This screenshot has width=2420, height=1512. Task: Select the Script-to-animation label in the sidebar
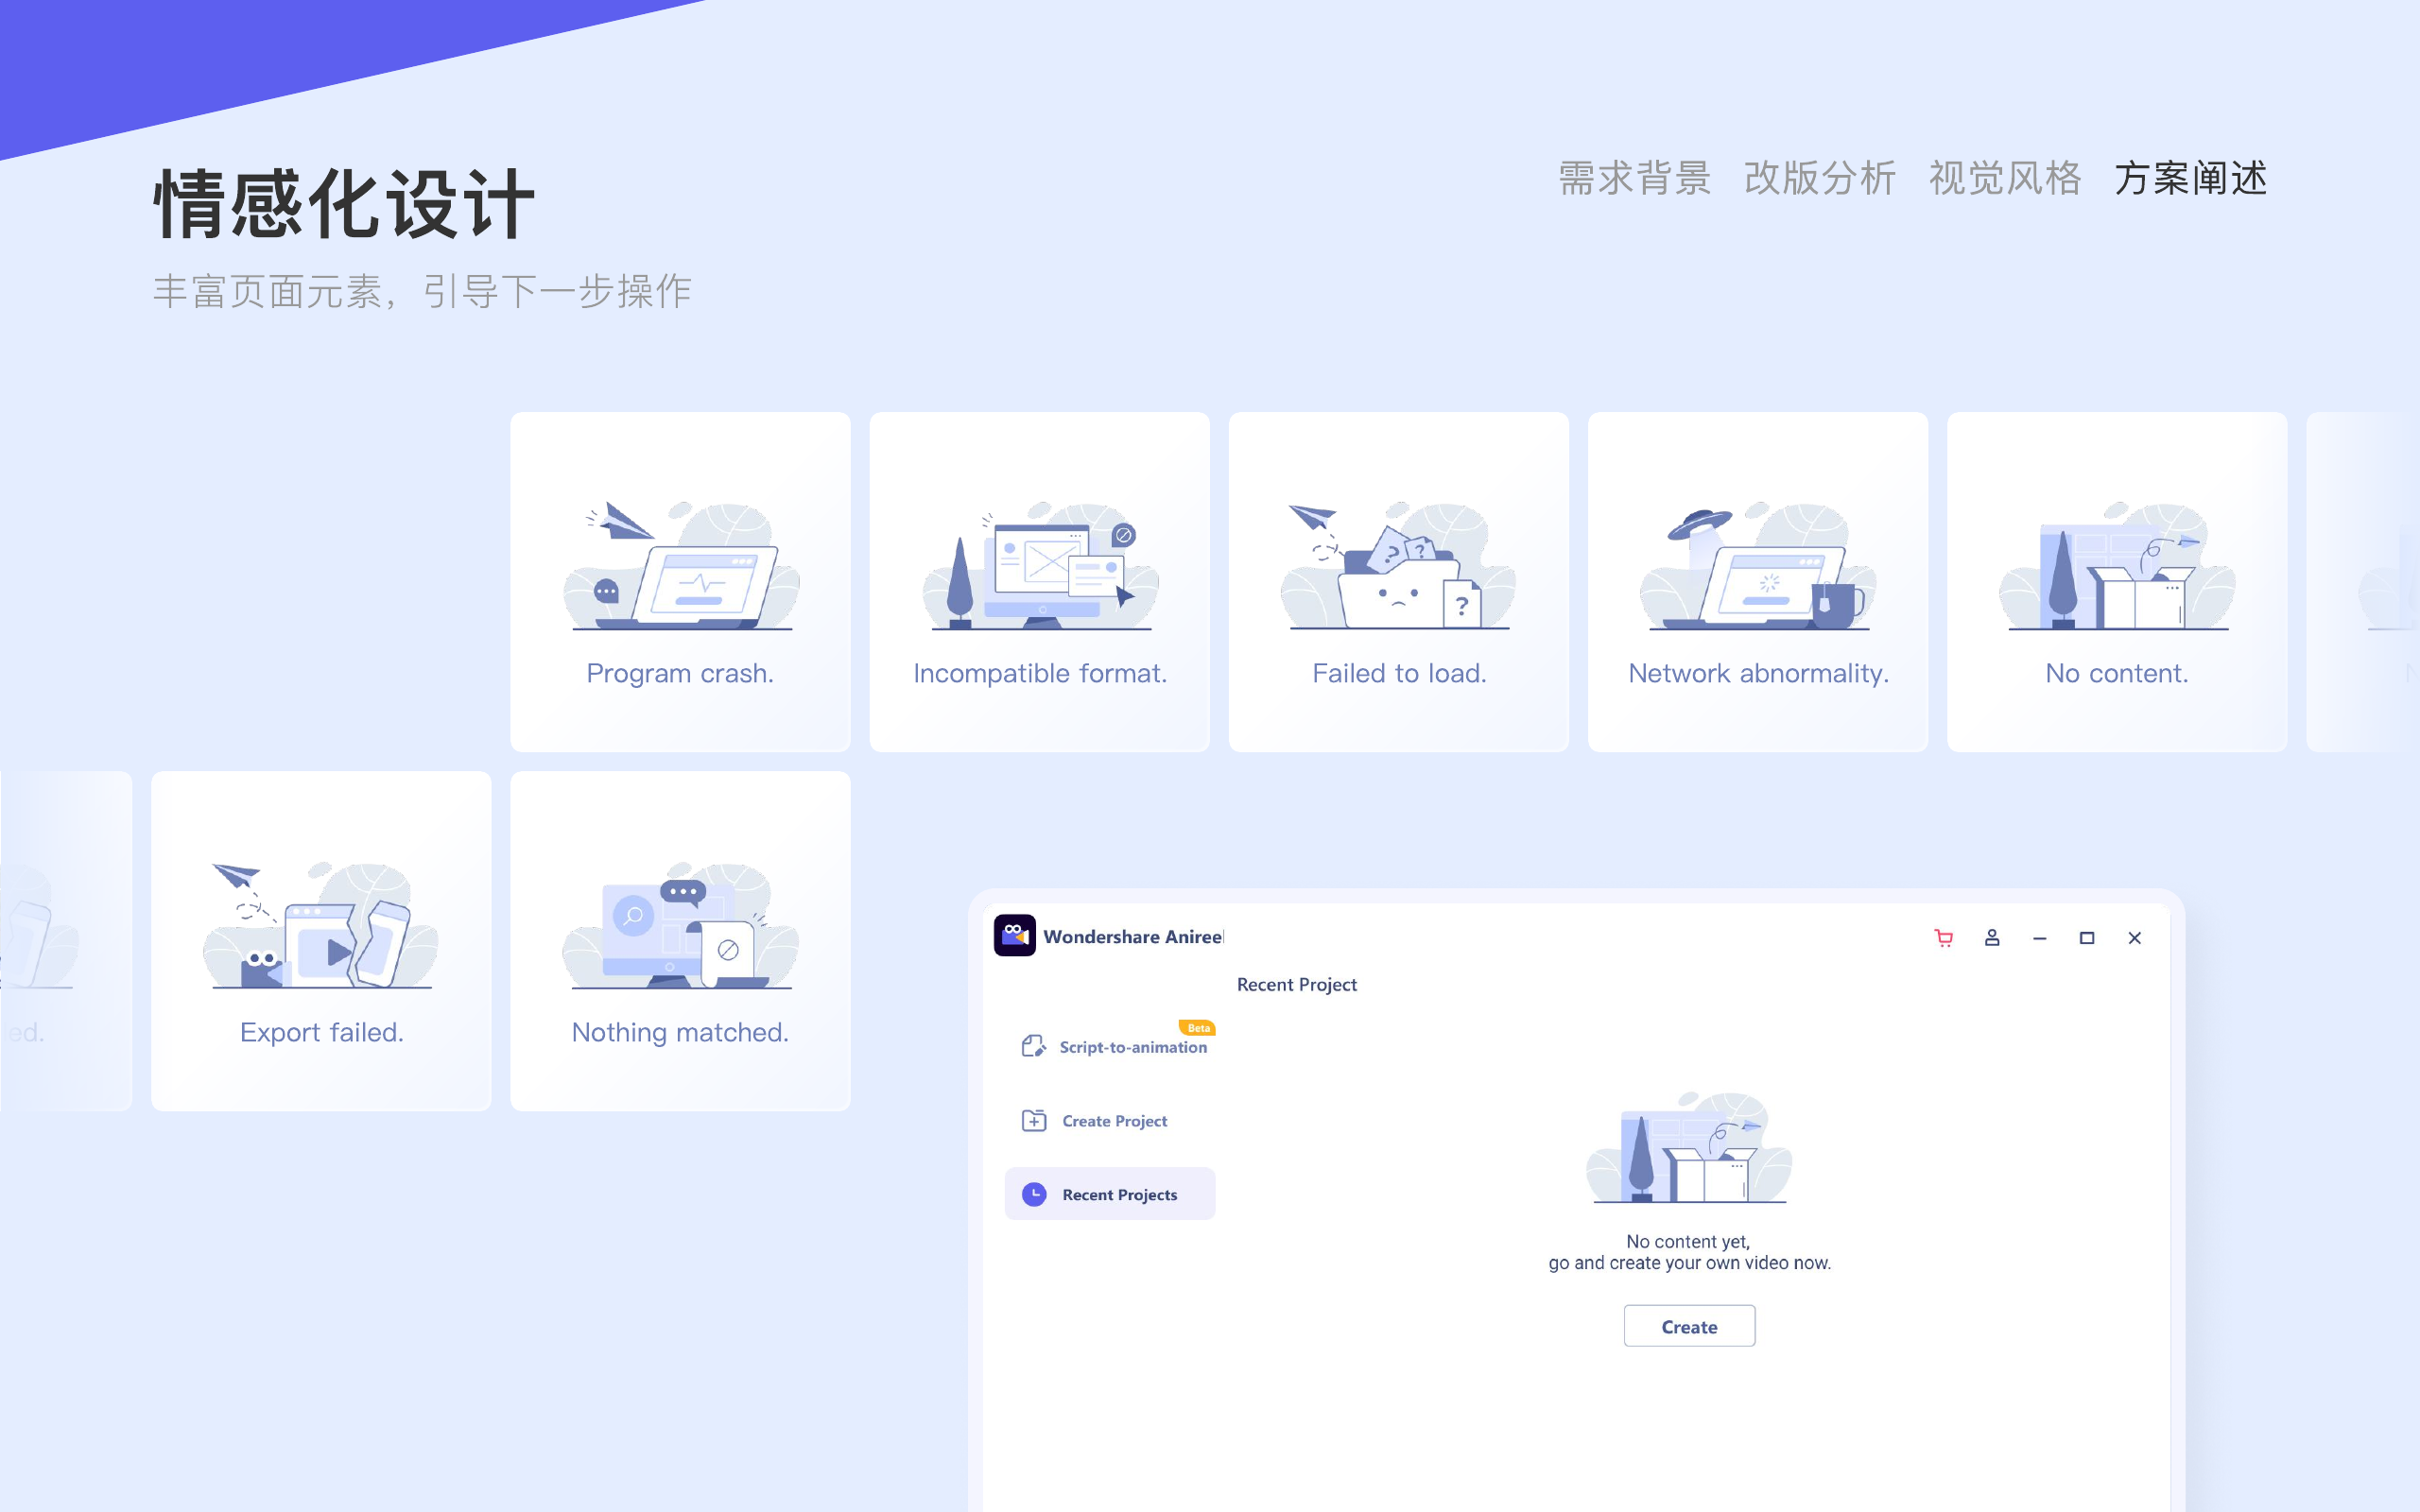pos(1133,1047)
